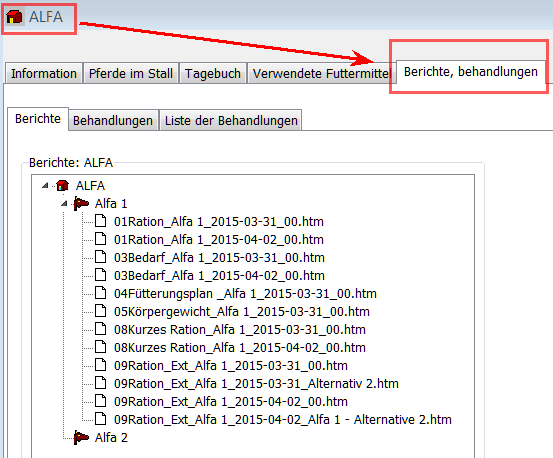Select report 08Kurzes Ration_Alfa 1_2015-04-02_00.htm

click(240, 347)
